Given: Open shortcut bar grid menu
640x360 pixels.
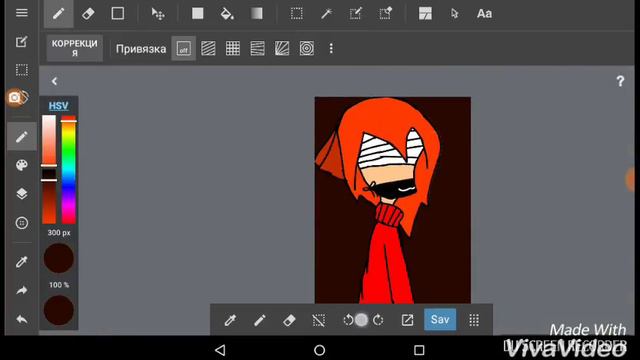Looking at the screenshot, I should pos(474,320).
